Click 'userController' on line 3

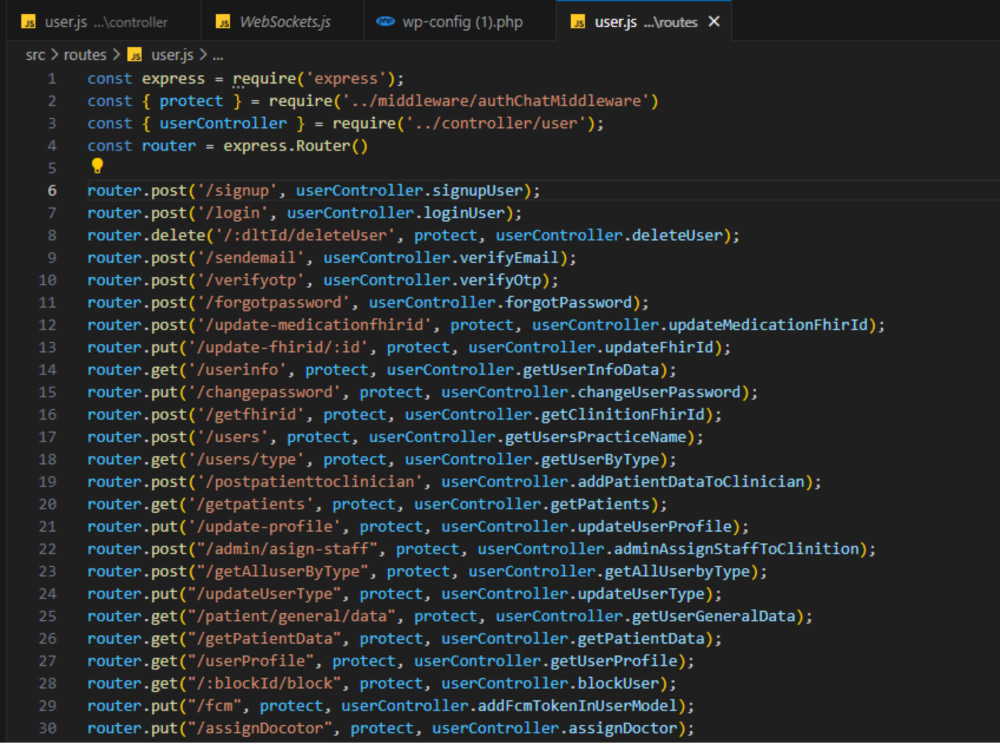[x=223, y=124]
